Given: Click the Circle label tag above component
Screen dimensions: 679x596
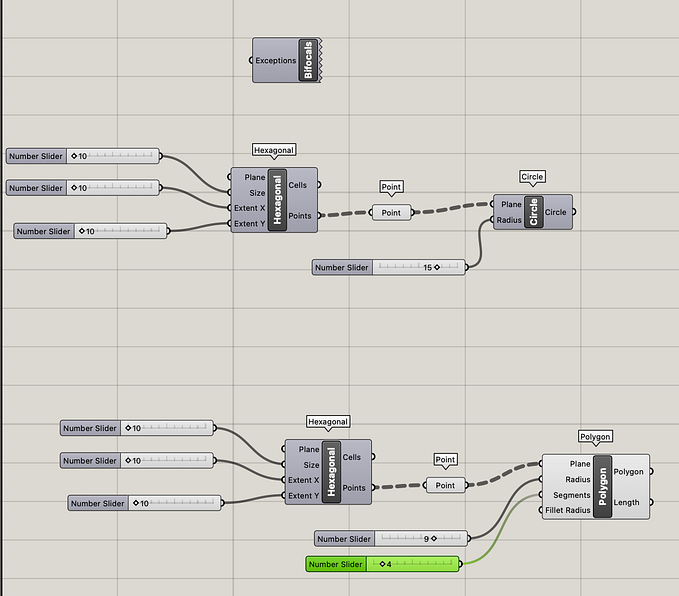Looking at the screenshot, I should click(x=532, y=177).
